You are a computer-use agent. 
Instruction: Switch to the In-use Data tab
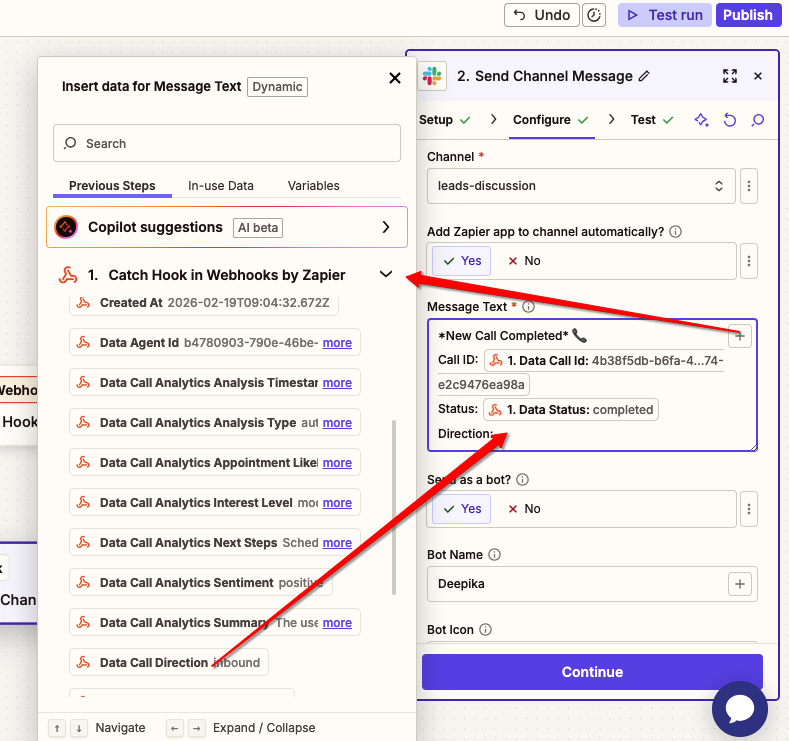pos(220,186)
